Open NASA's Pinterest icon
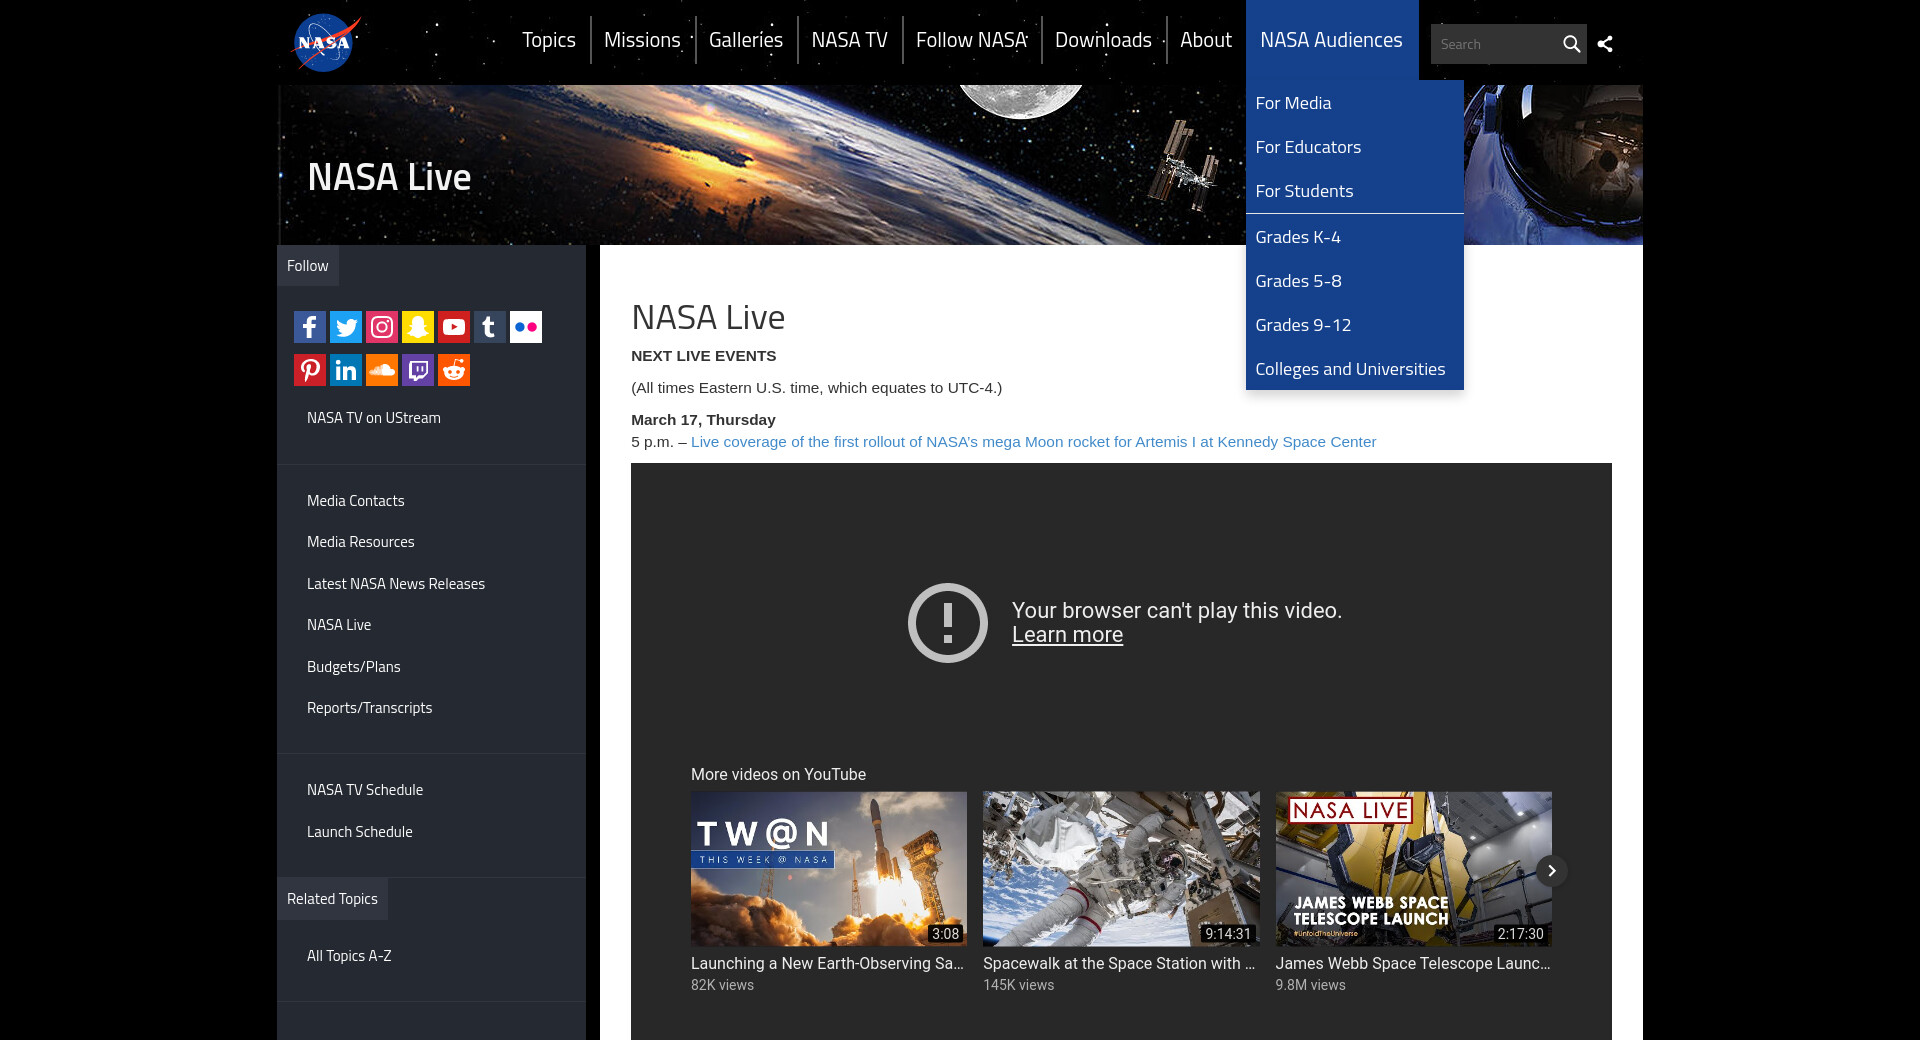This screenshot has width=1920, height=1040. [310, 370]
